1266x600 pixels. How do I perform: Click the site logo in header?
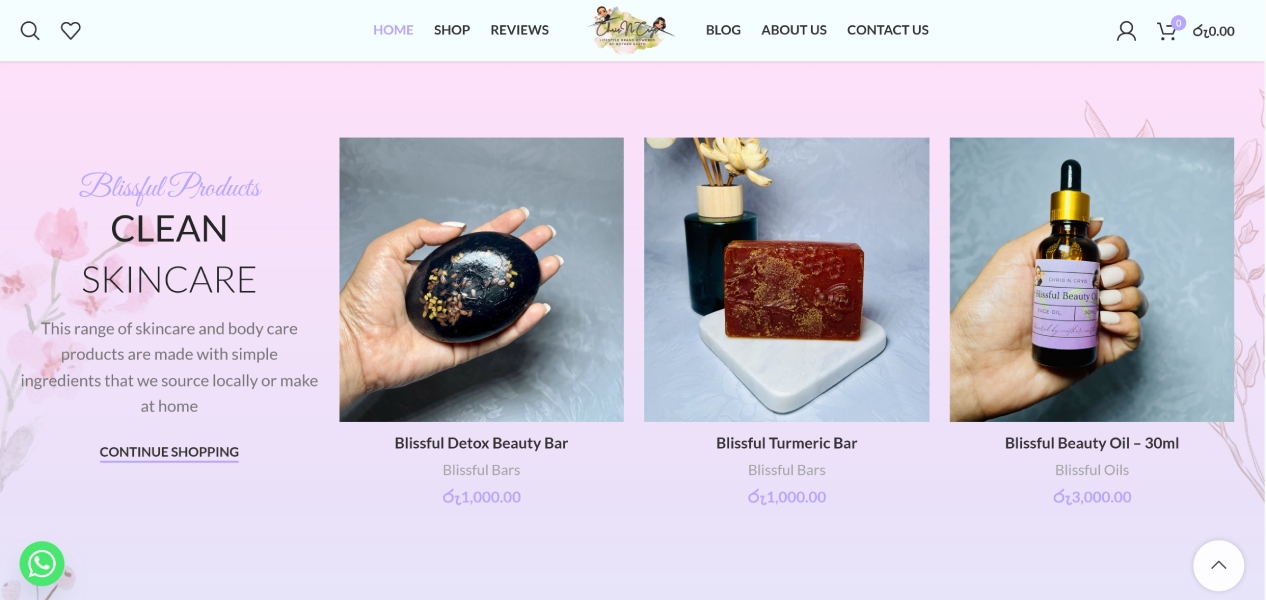[630, 30]
